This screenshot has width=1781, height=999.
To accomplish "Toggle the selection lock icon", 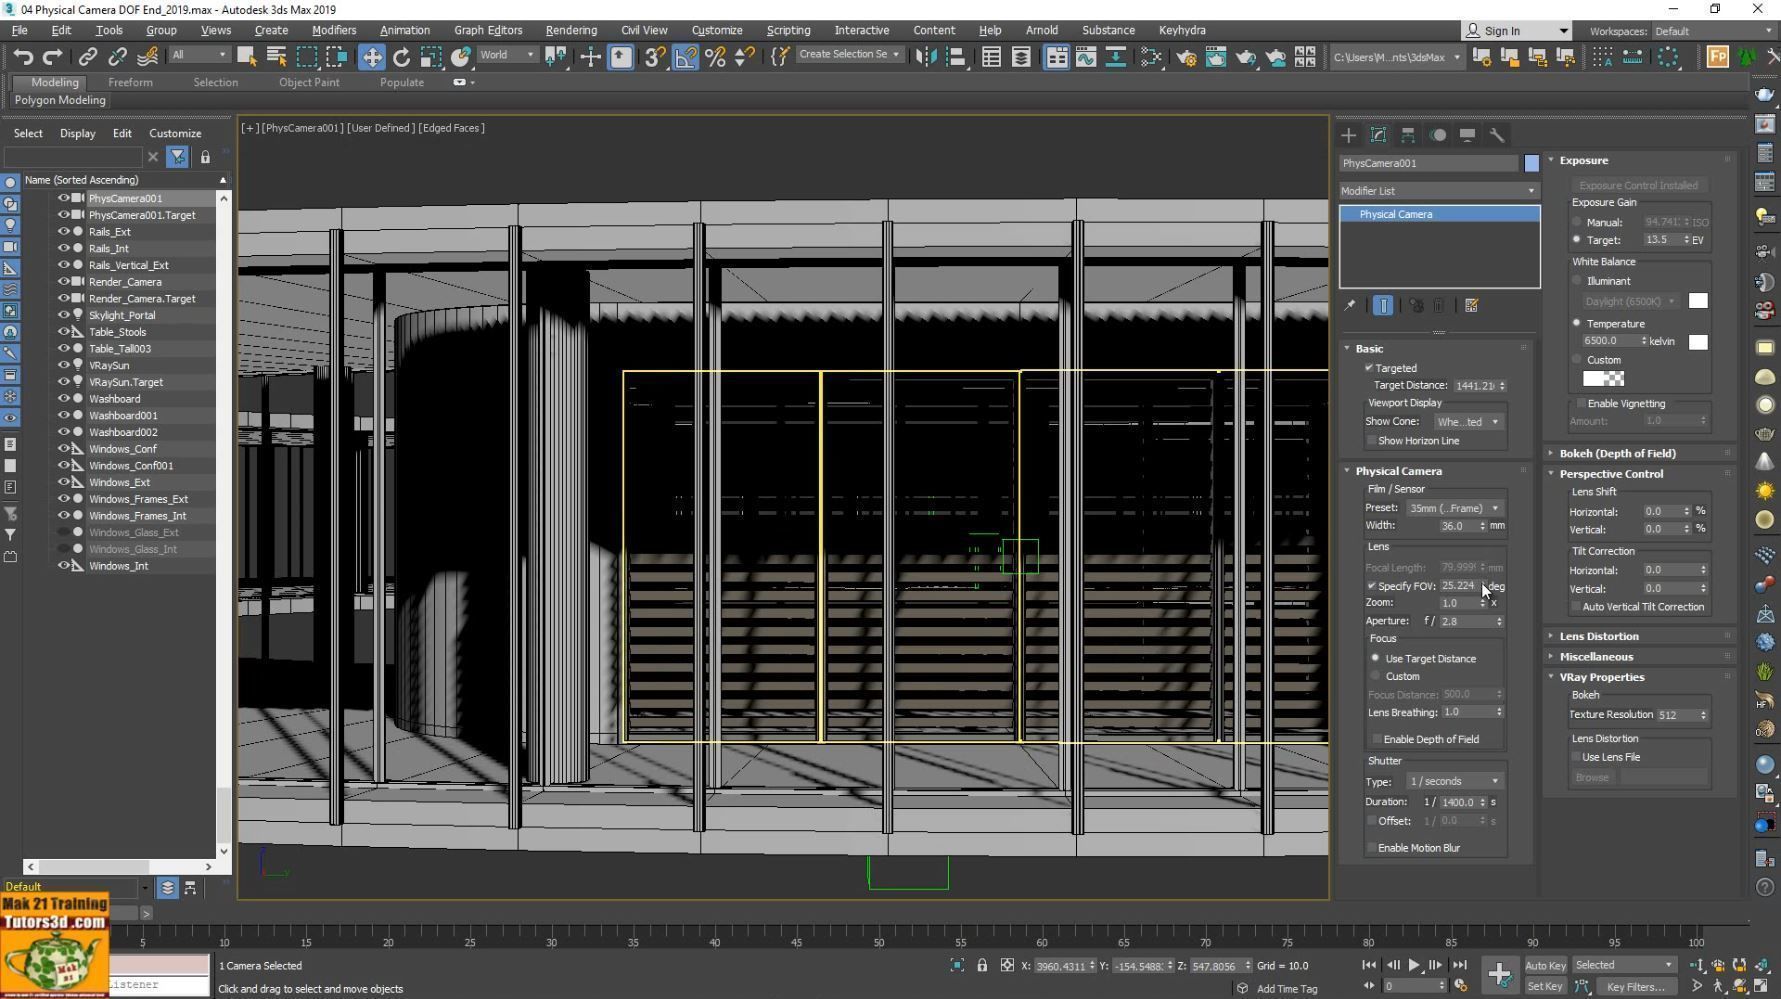I will pyautogui.click(x=982, y=966).
